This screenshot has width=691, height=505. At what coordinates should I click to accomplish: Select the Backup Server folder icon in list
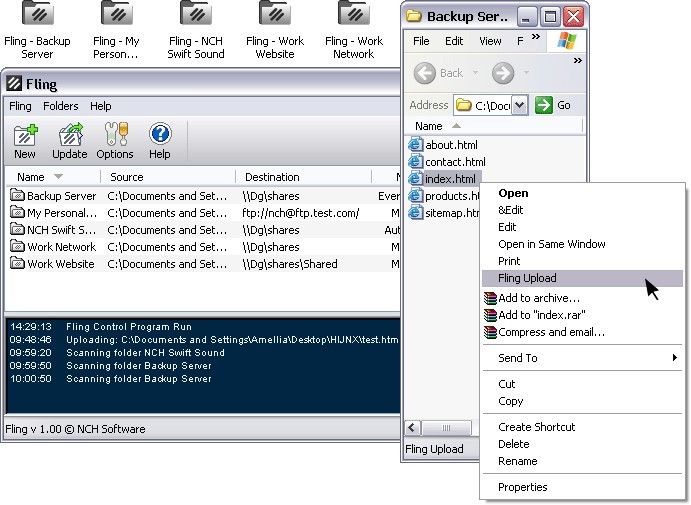tap(17, 195)
